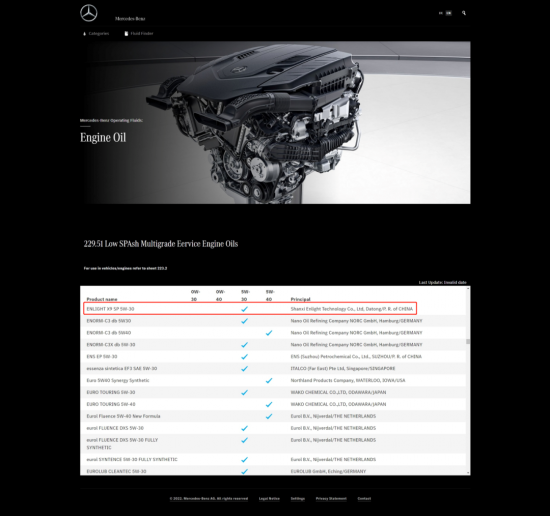Open the Legal Notice footer link

point(269,498)
